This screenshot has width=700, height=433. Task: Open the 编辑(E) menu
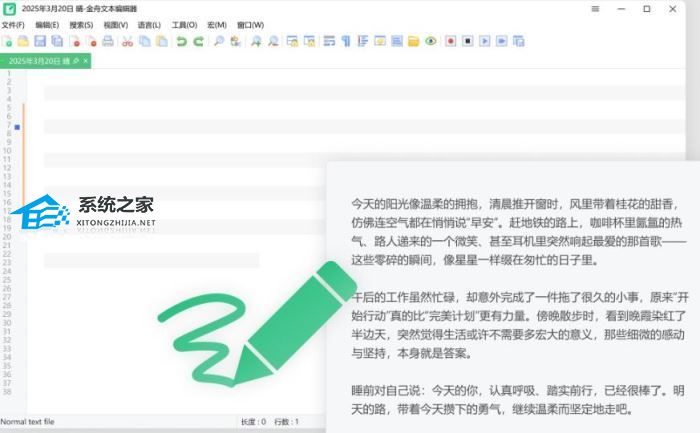pyautogui.click(x=47, y=25)
